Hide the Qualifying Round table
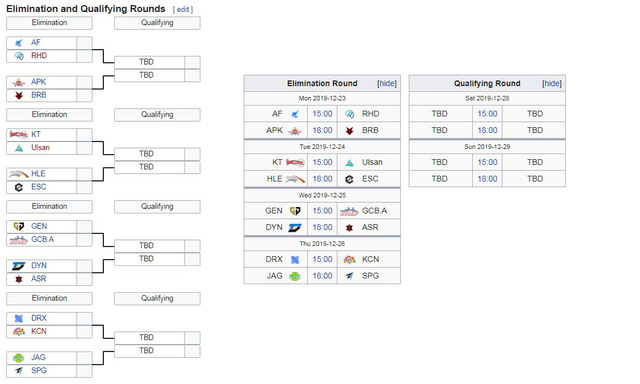Screen dimensions: 640x384 [552, 84]
